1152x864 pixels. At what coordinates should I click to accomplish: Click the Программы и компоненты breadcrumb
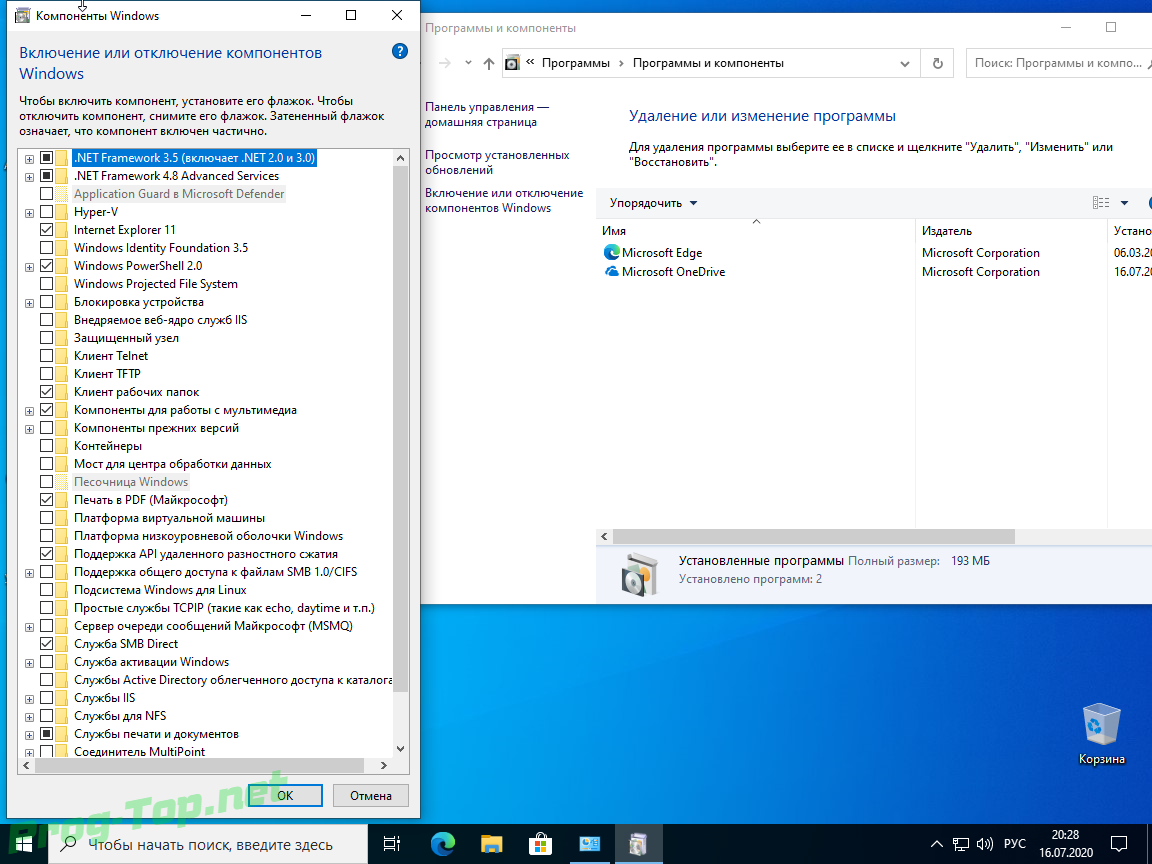pos(708,63)
